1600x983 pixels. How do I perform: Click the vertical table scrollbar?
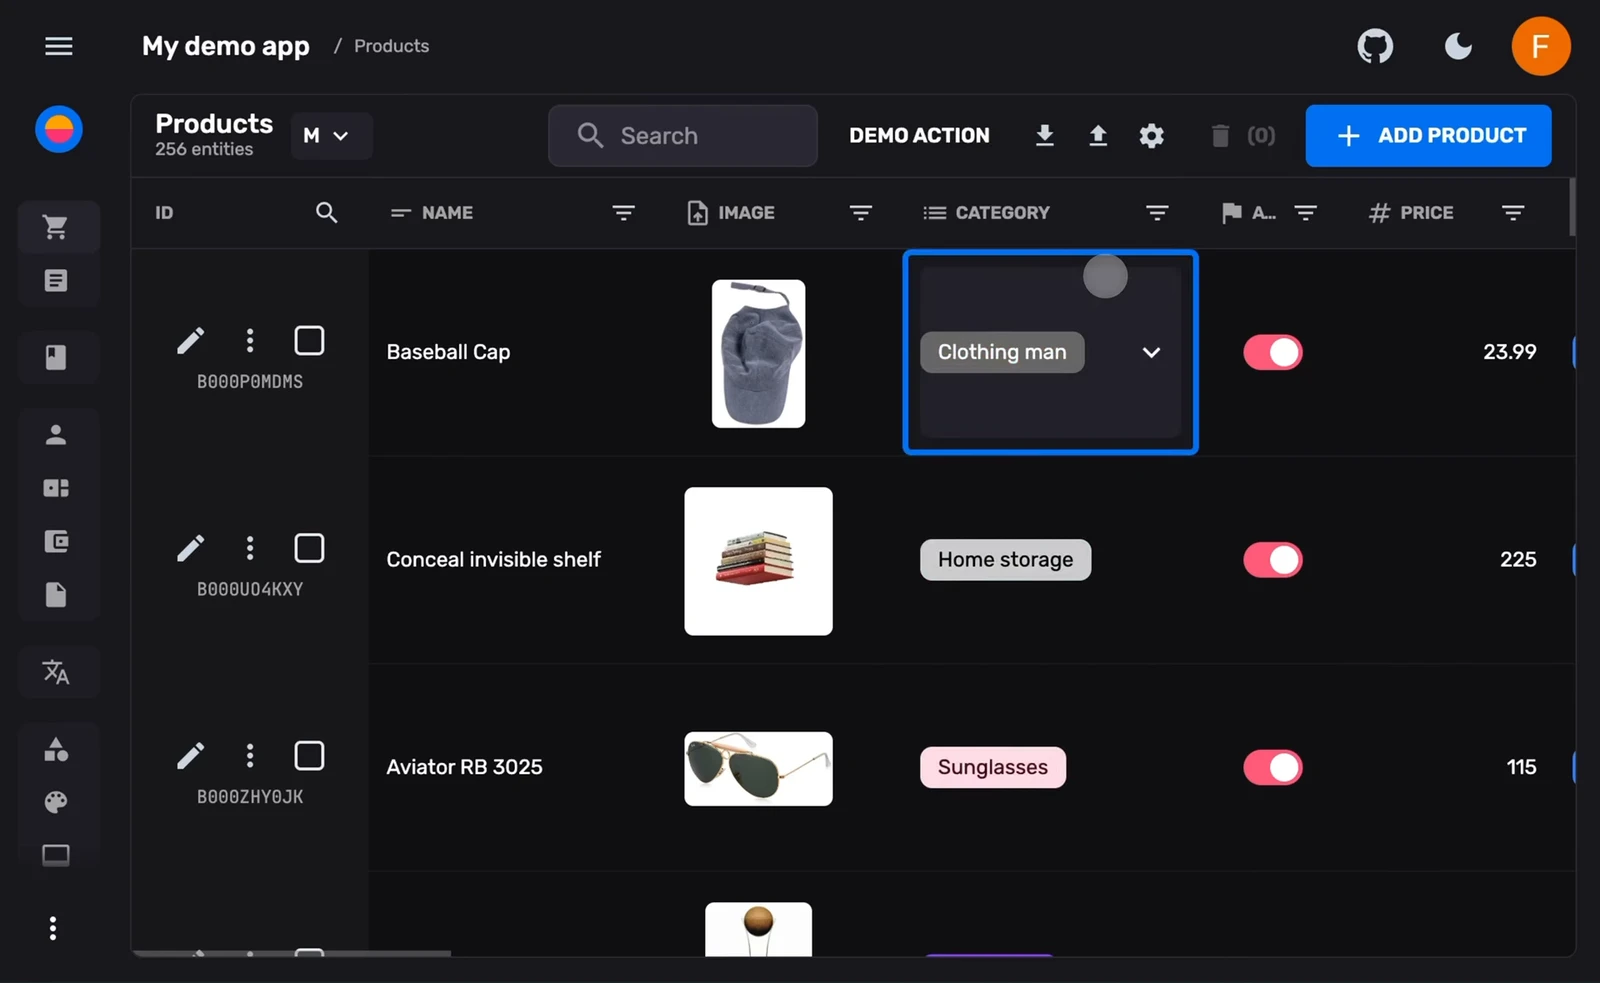(1572, 207)
